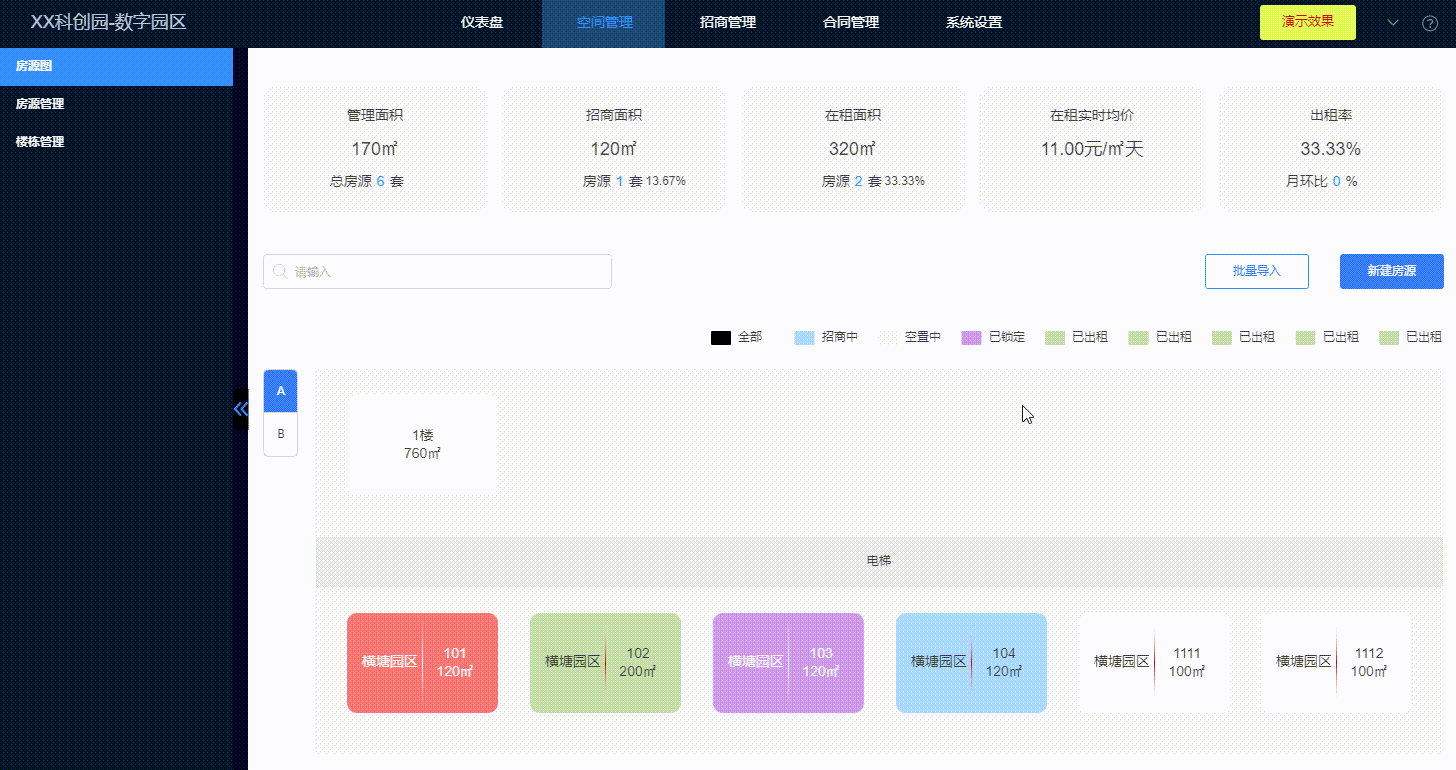The width and height of the screenshot is (1456, 770).
Task: Click the 总房源 count number 6
Action: [x=381, y=182]
